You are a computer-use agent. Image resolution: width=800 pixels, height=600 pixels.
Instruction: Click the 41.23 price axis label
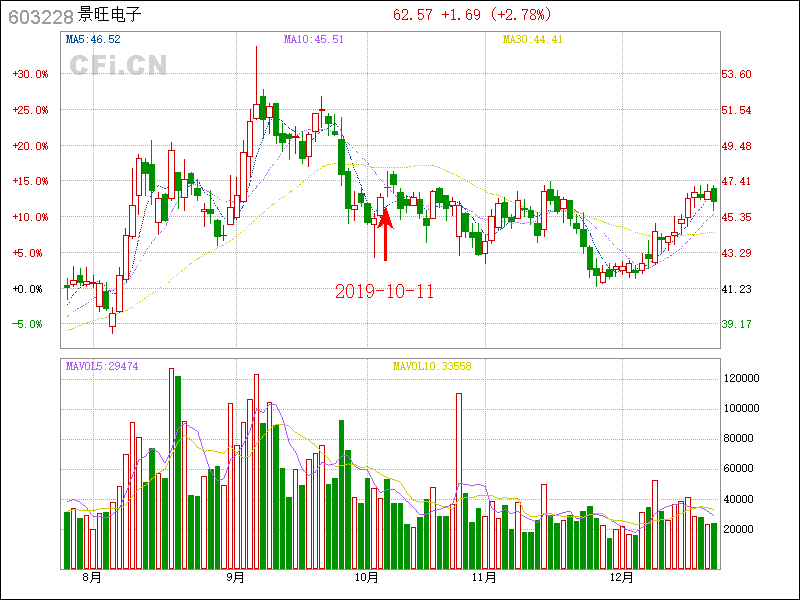pos(736,289)
